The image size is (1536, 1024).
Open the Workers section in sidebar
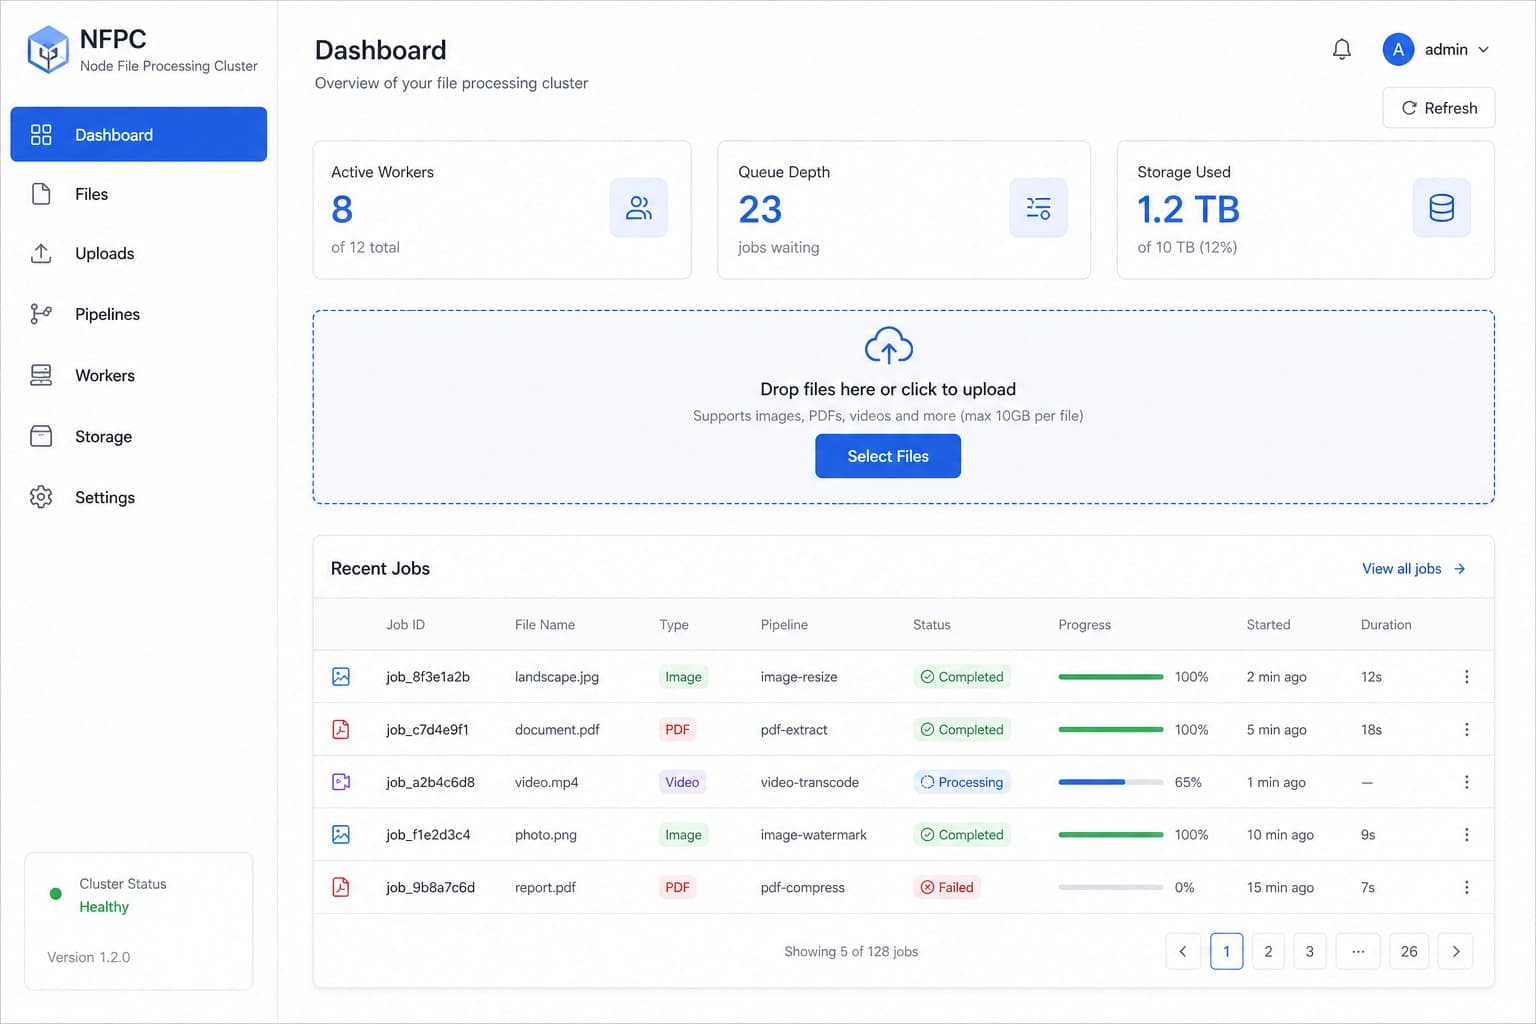coord(138,376)
